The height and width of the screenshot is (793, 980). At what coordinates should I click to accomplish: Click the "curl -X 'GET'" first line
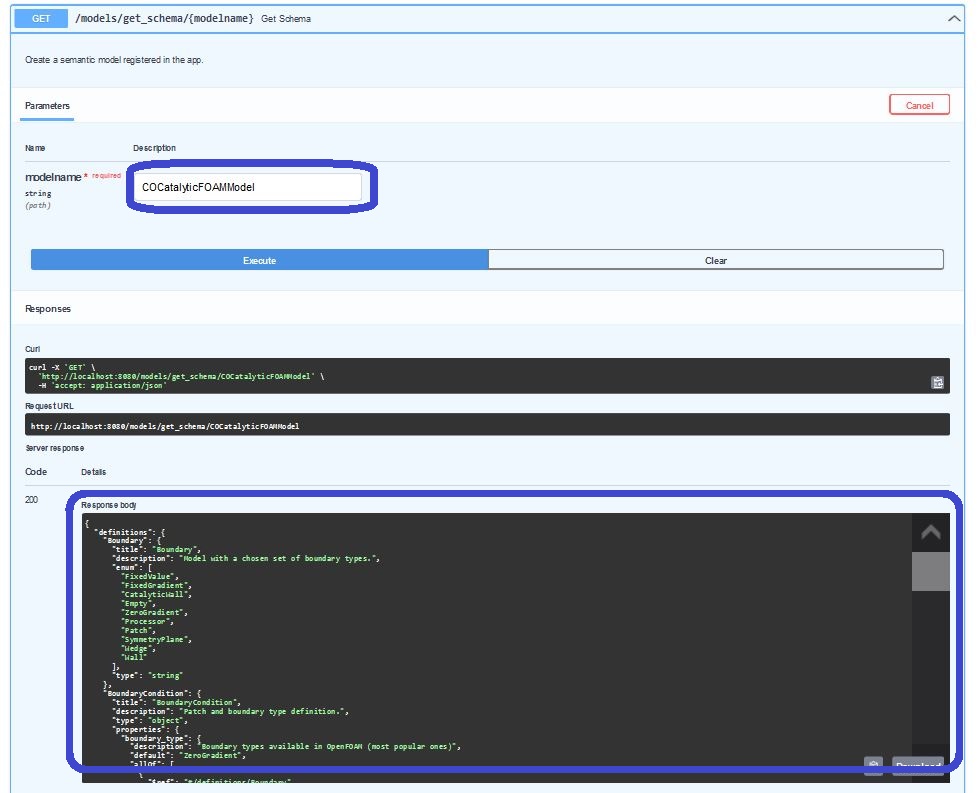pos(62,367)
